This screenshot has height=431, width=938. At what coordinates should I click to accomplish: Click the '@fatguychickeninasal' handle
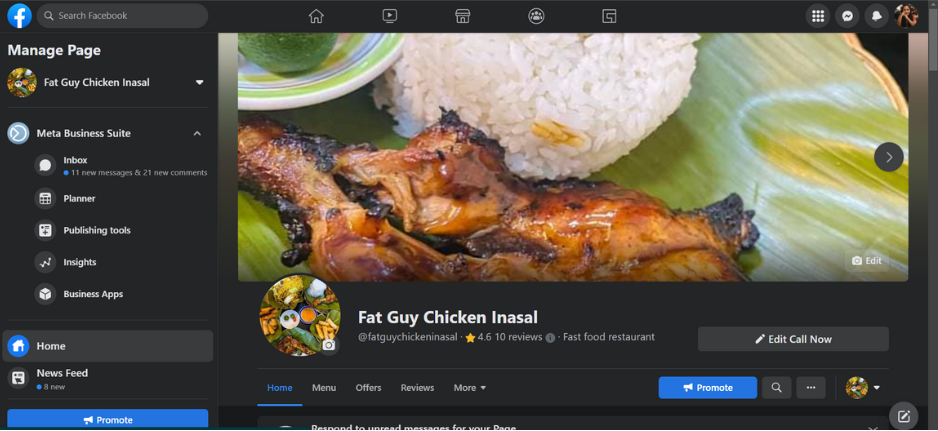[407, 337]
